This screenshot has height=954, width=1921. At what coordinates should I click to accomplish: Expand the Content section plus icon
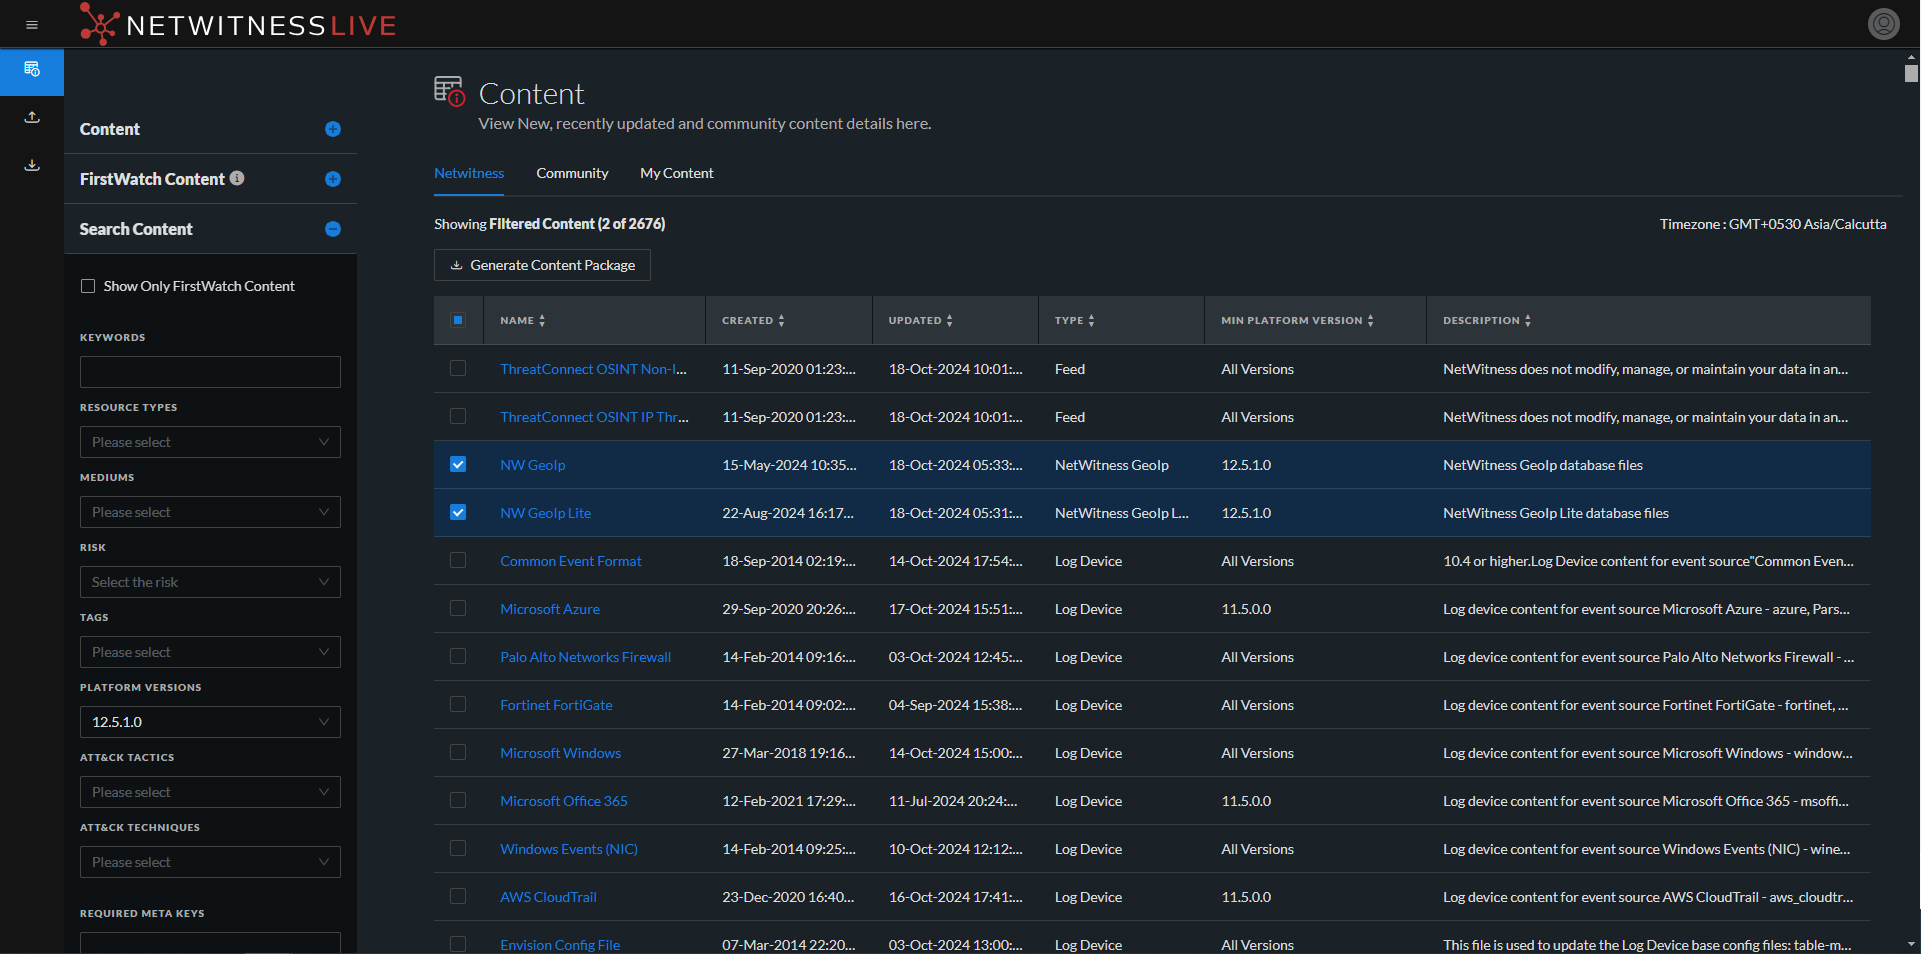(333, 129)
